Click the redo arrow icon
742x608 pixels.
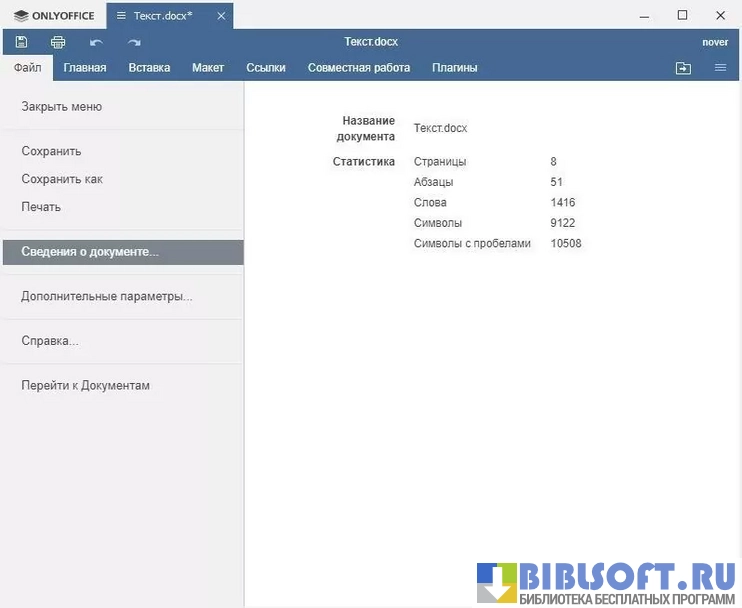(134, 42)
